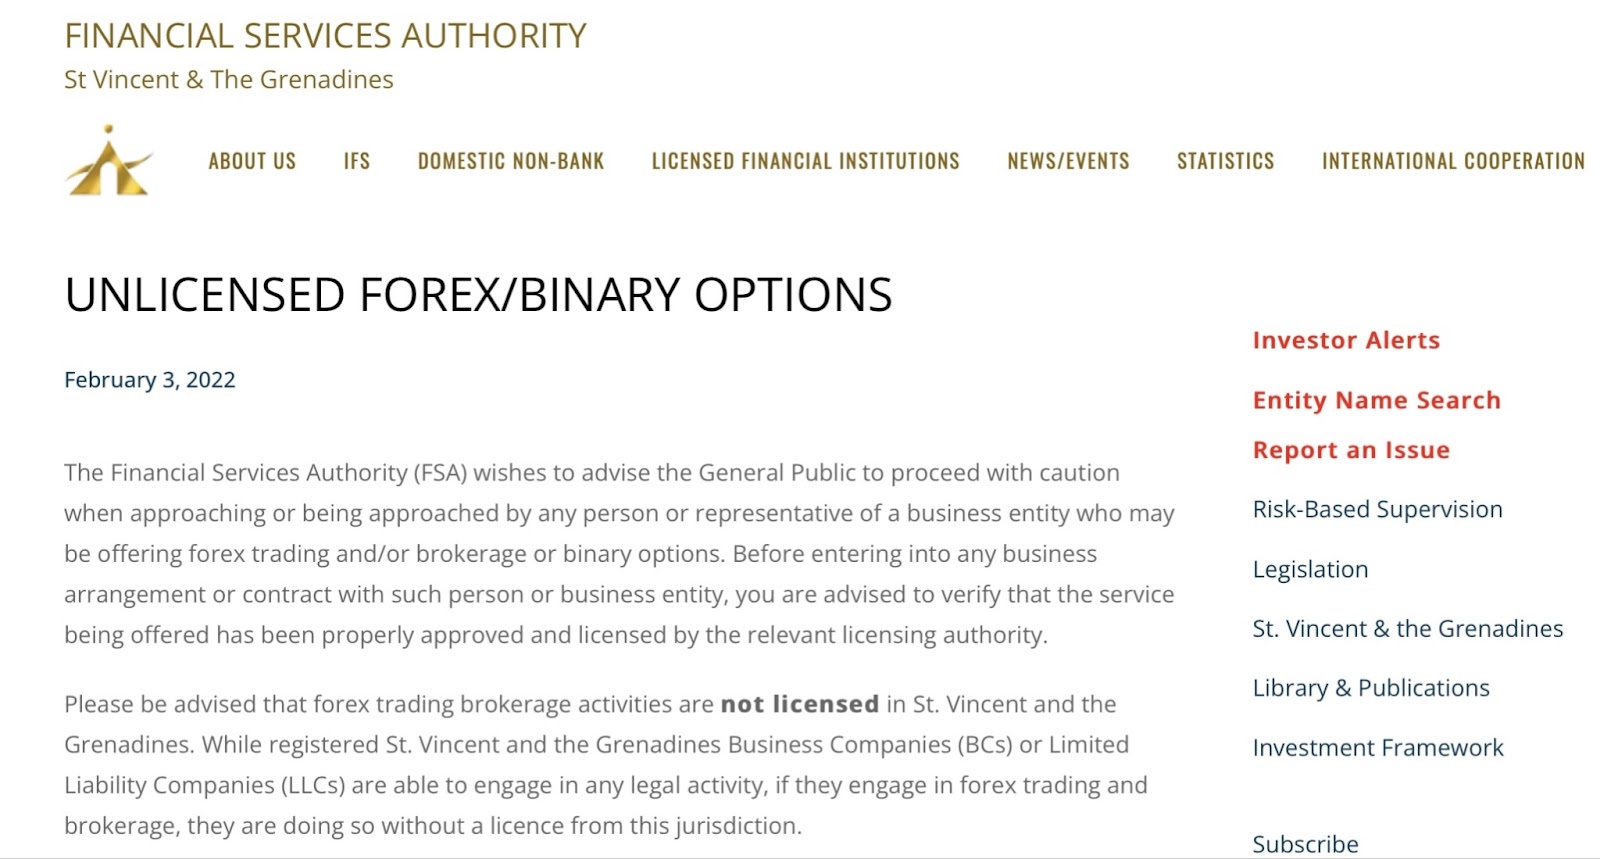Expand the Domestic Non-Bank menu
Image resolution: width=1600 pixels, height=859 pixels.
(511, 161)
